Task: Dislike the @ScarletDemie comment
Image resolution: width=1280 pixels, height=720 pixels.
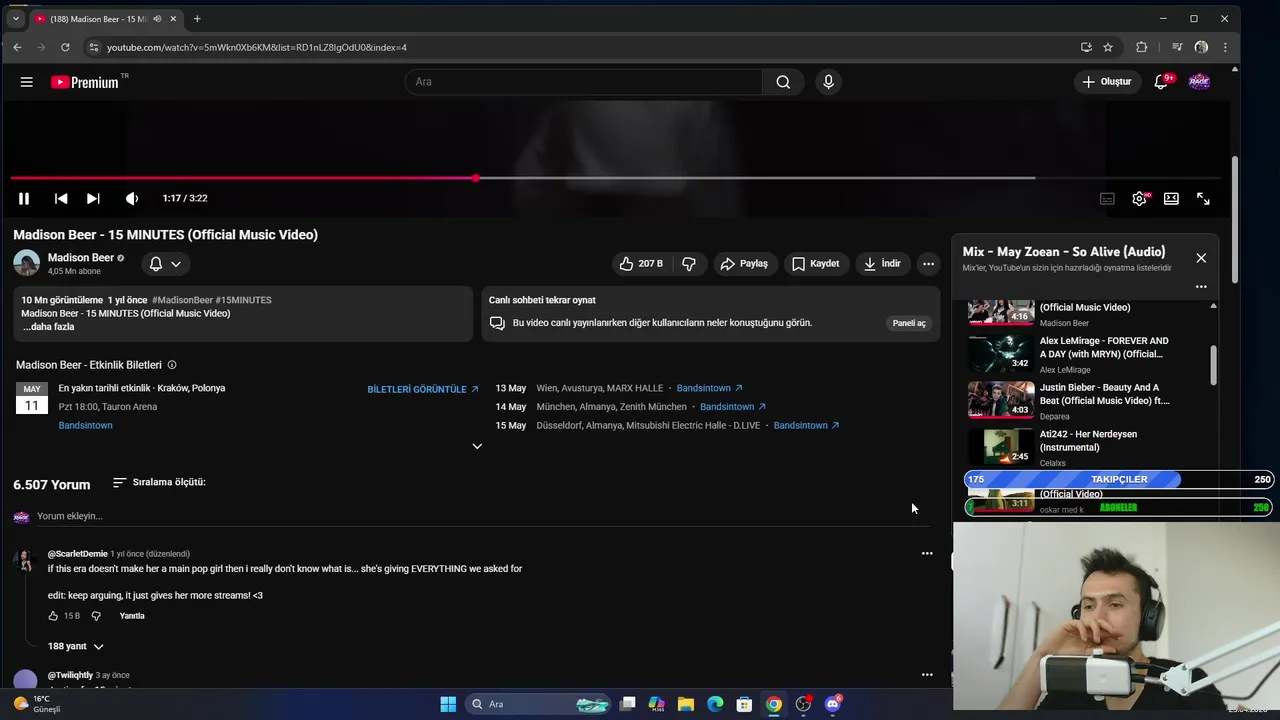Action: pos(96,616)
